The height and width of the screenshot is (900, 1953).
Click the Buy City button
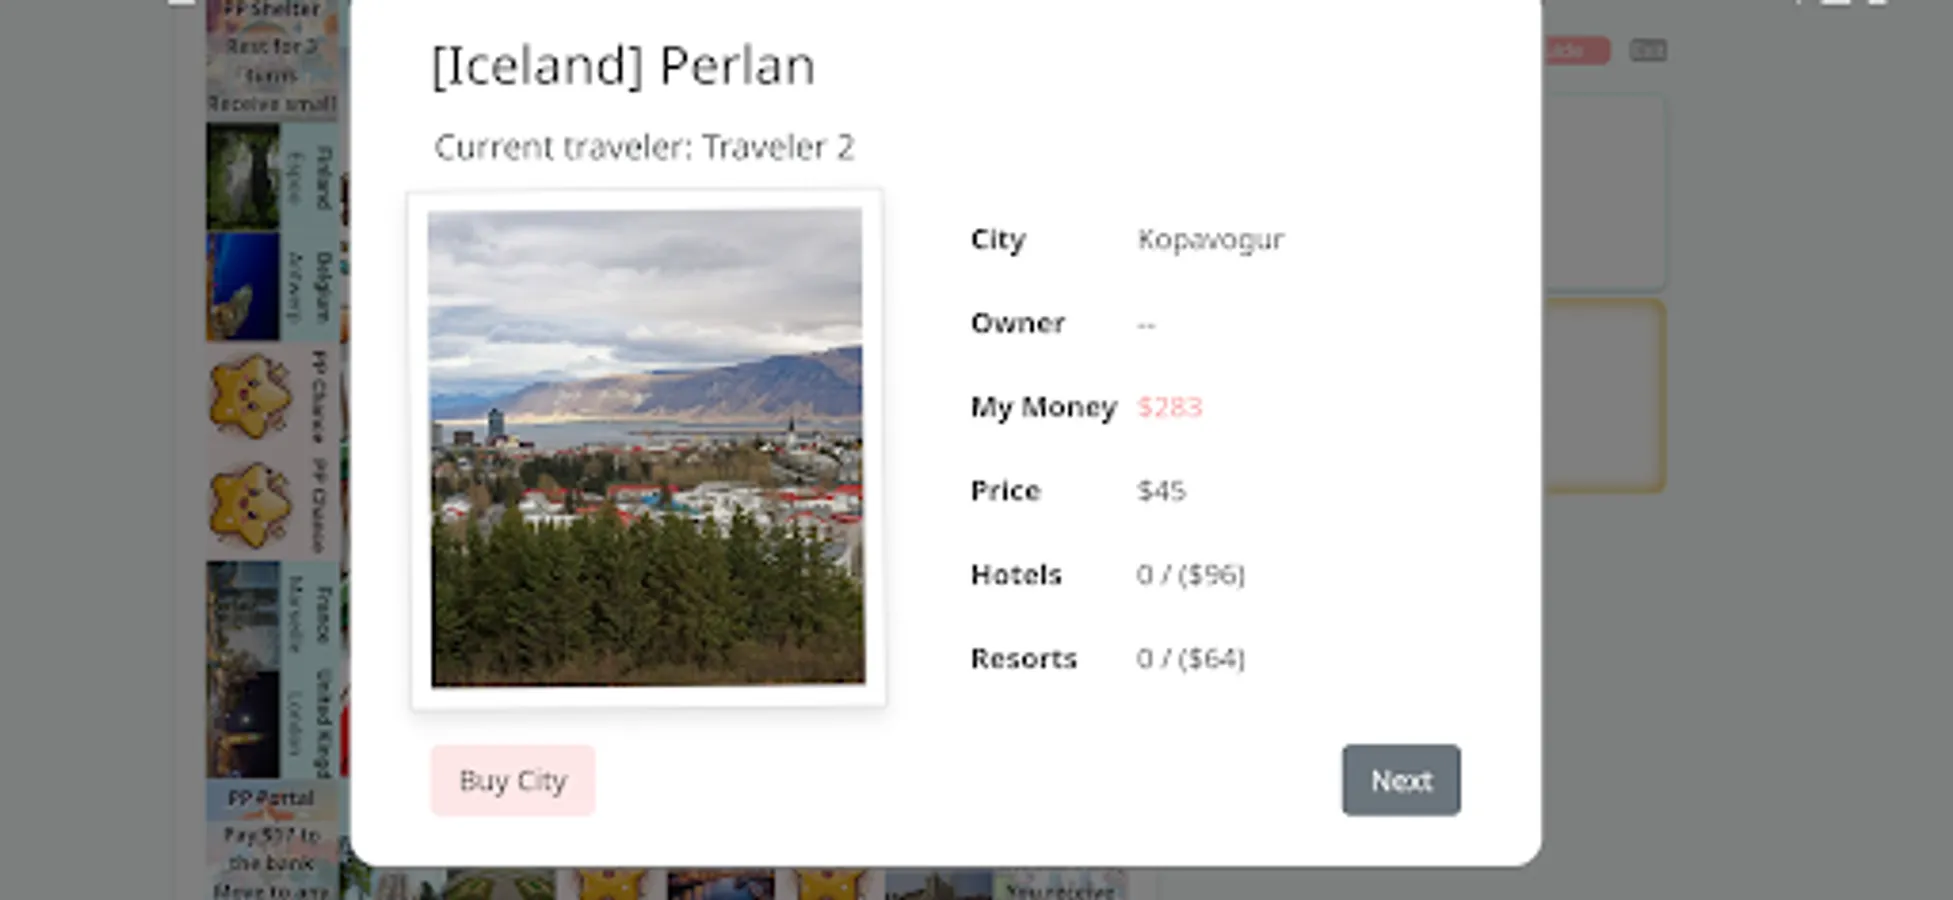[x=513, y=780]
